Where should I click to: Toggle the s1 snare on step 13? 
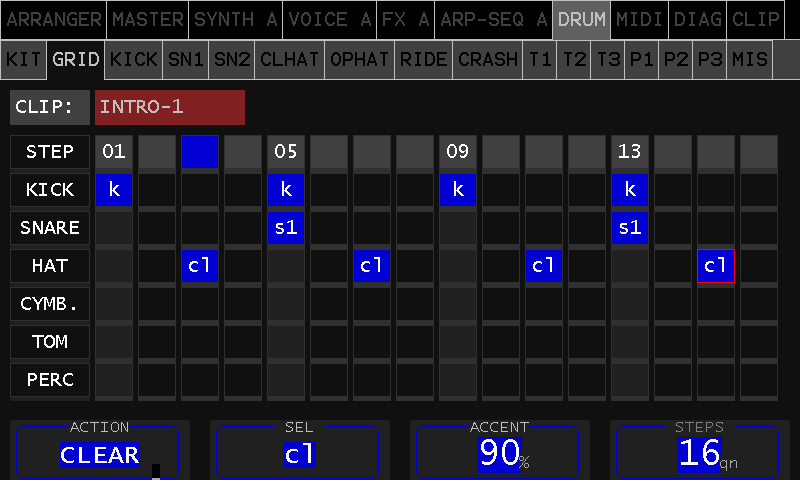coord(630,228)
